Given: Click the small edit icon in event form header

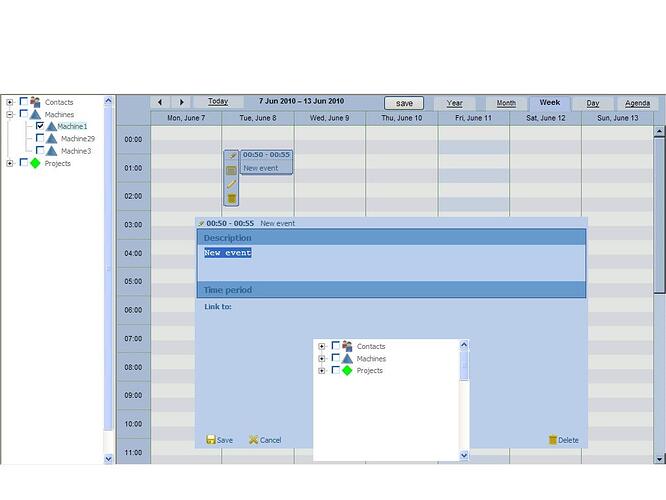Looking at the screenshot, I should (x=201, y=223).
